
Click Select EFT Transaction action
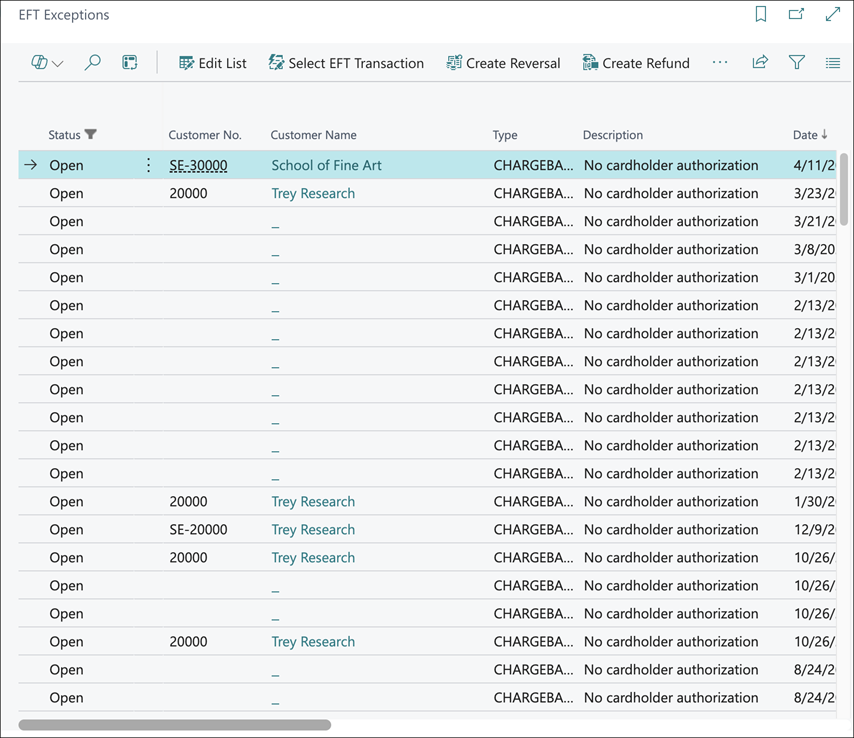point(346,63)
